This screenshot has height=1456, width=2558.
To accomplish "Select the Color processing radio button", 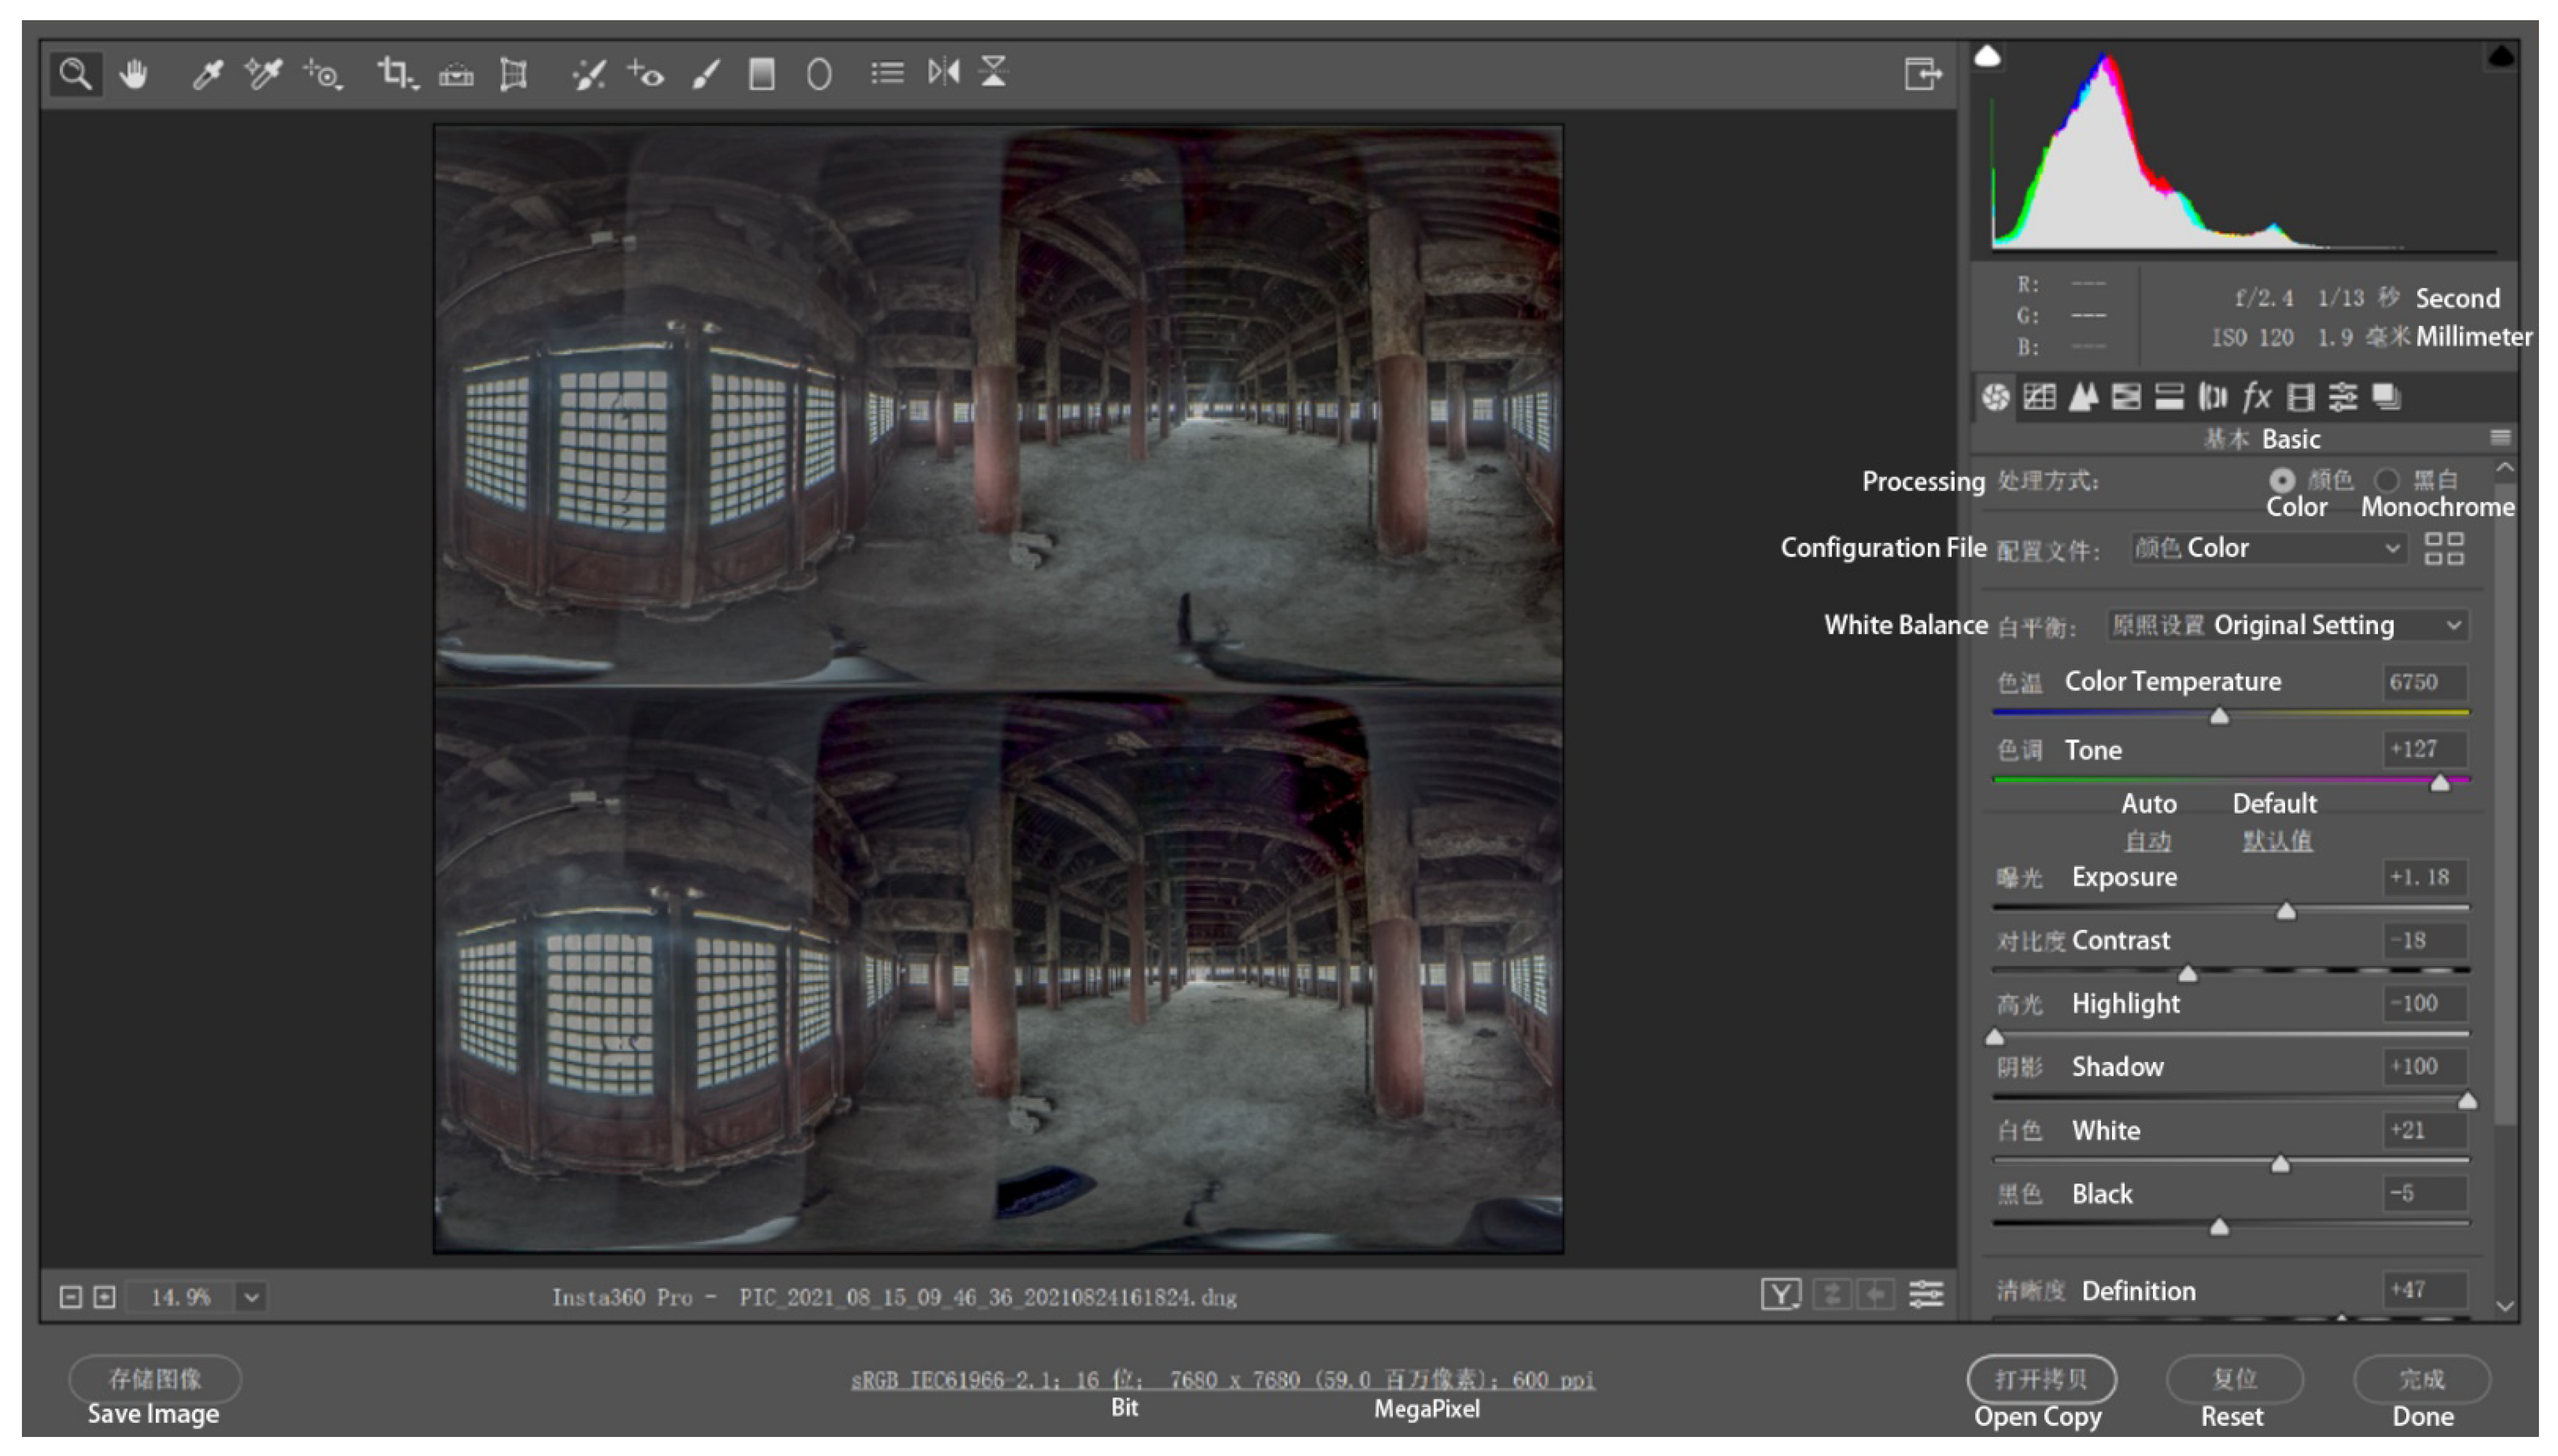I will point(2282,480).
